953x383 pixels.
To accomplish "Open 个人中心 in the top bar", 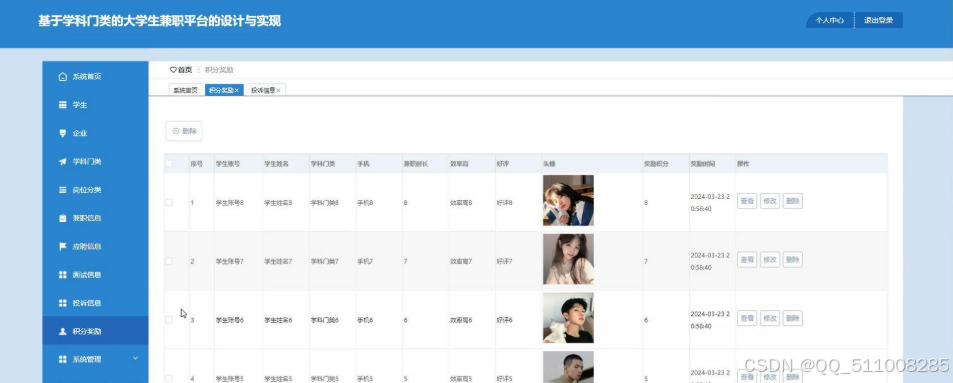I will (x=830, y=20).
